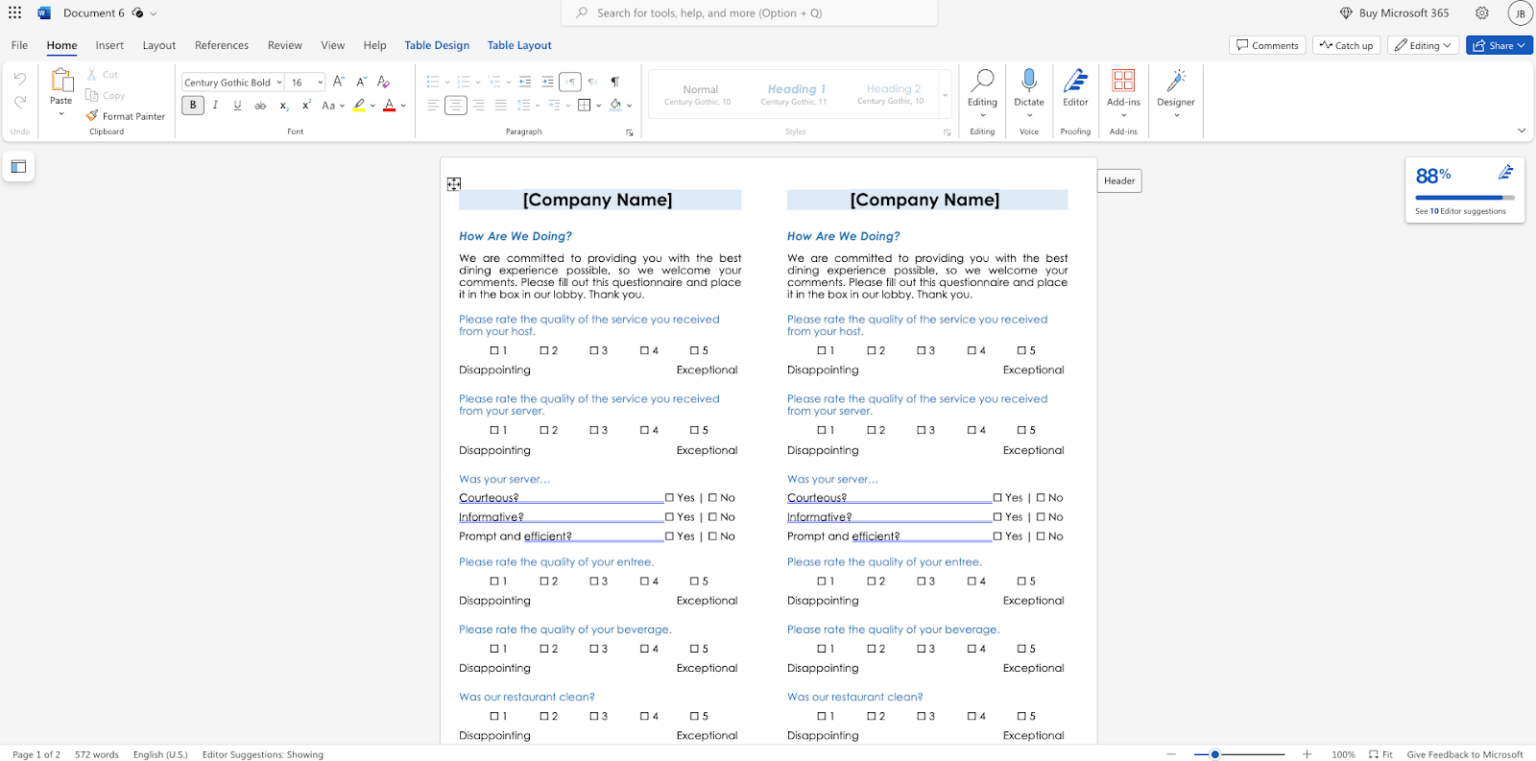
Task: Click the Share button
Action: point(1498,45)
